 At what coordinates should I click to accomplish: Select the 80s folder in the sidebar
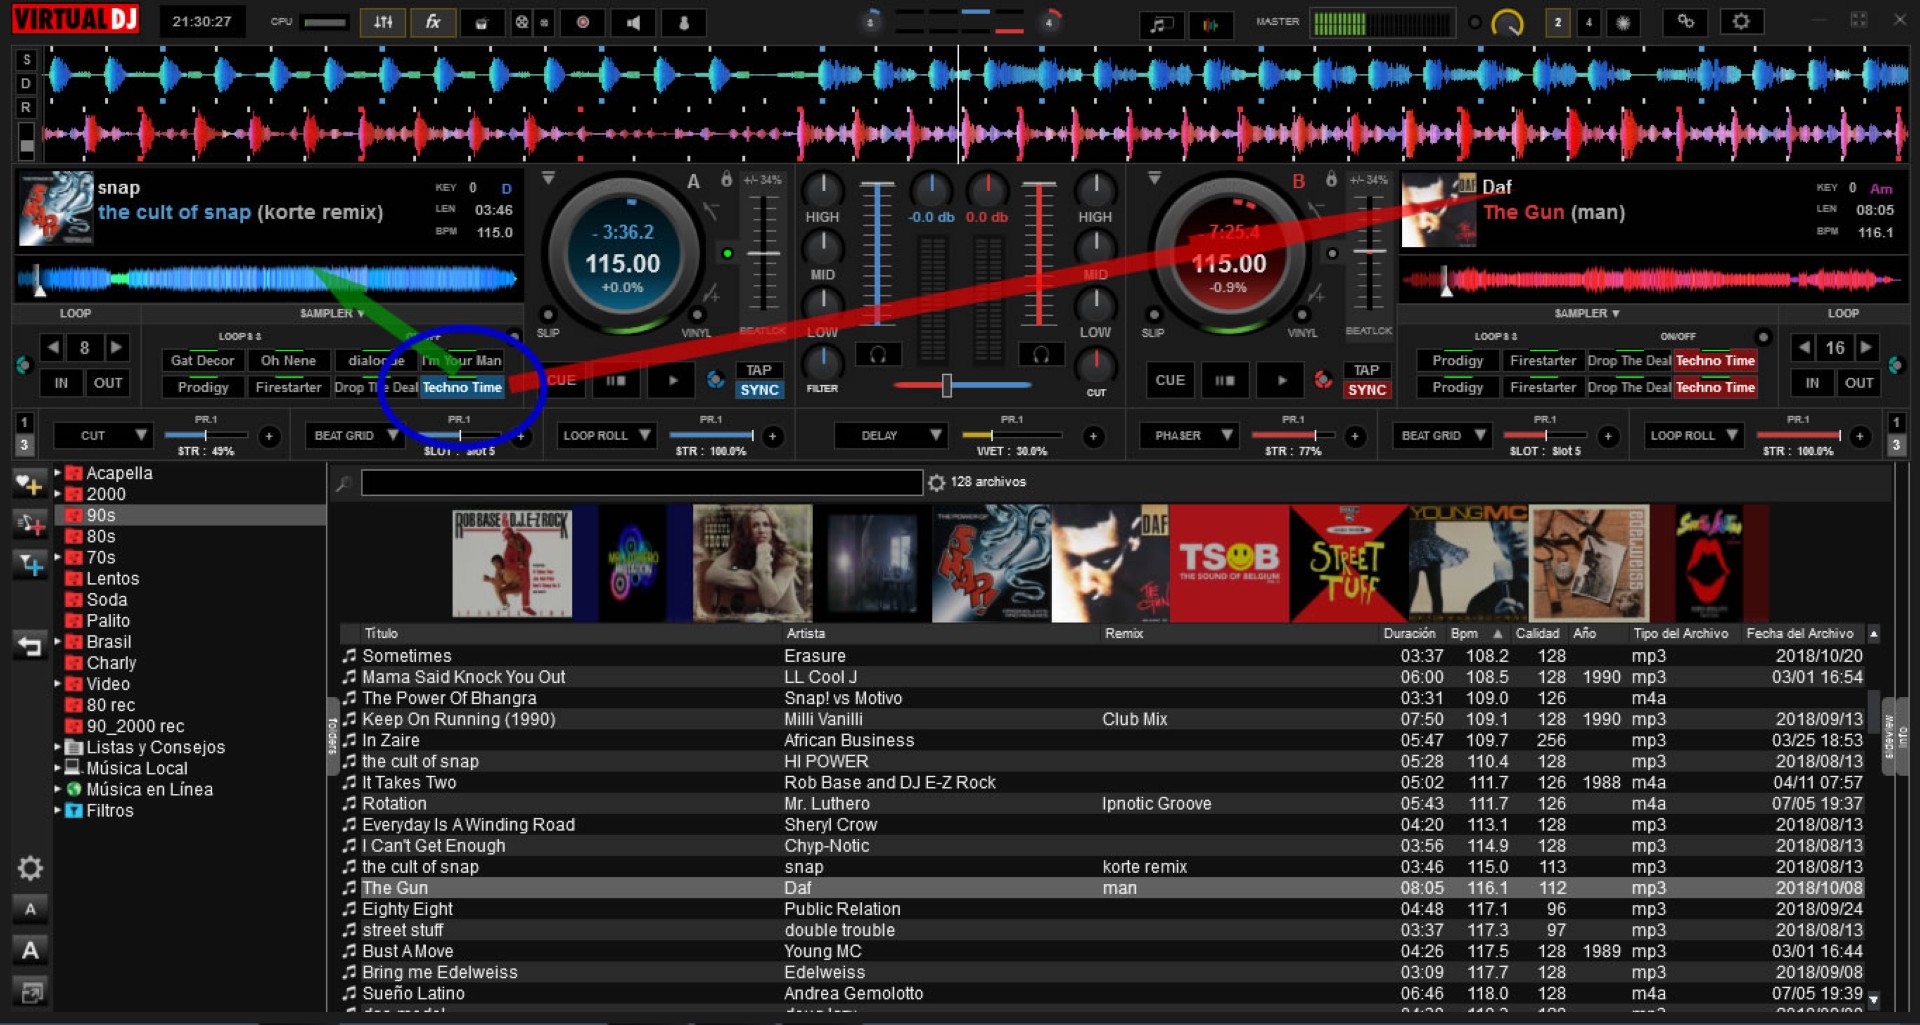(x=100, y=536)
